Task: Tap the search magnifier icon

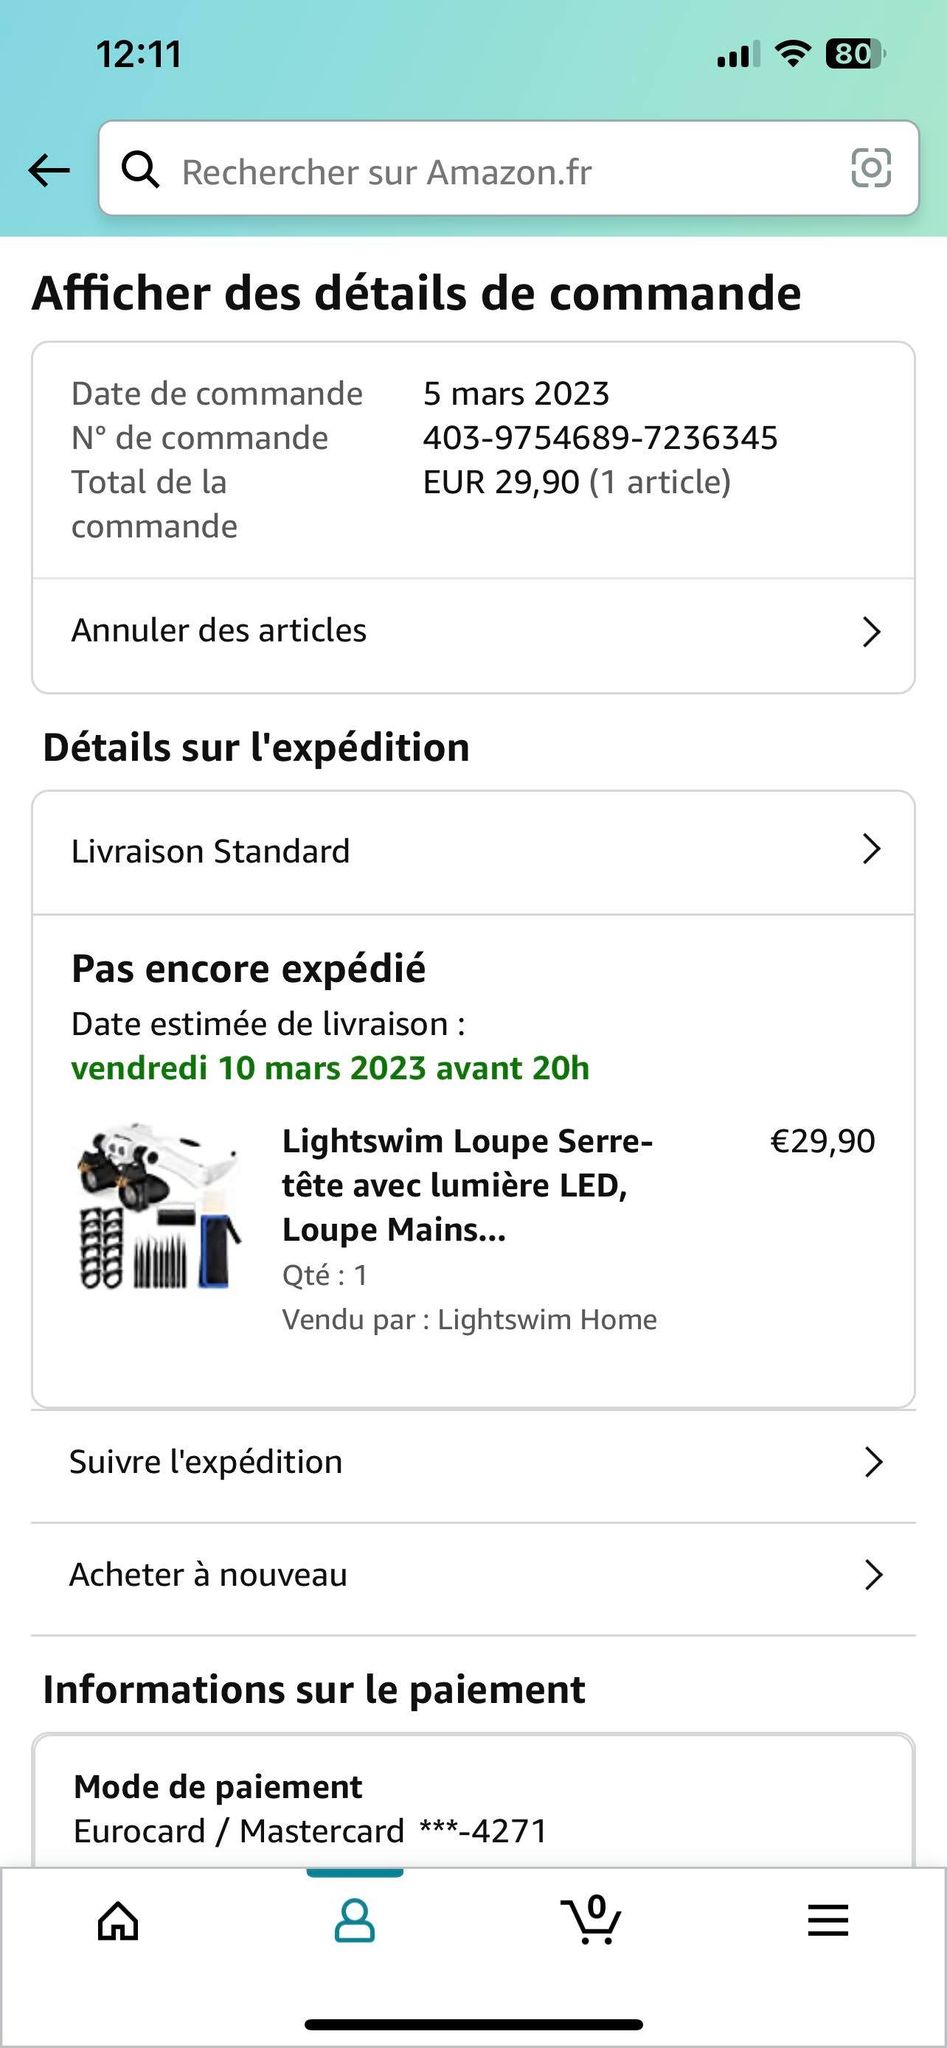Action: pos(140,170)
